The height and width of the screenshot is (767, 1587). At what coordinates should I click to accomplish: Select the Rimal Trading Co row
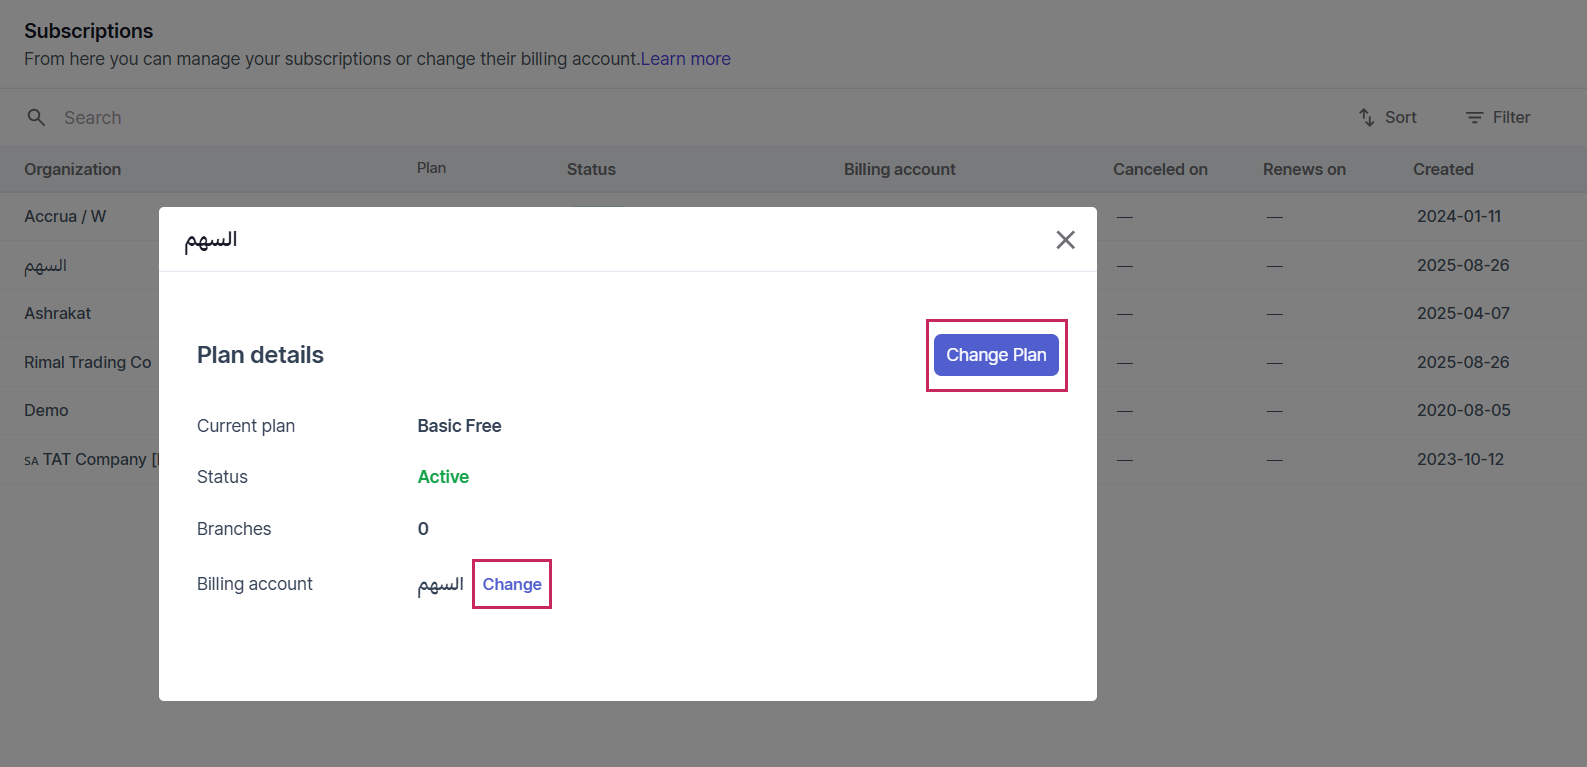pyautogui.click(x=88, y=362)
